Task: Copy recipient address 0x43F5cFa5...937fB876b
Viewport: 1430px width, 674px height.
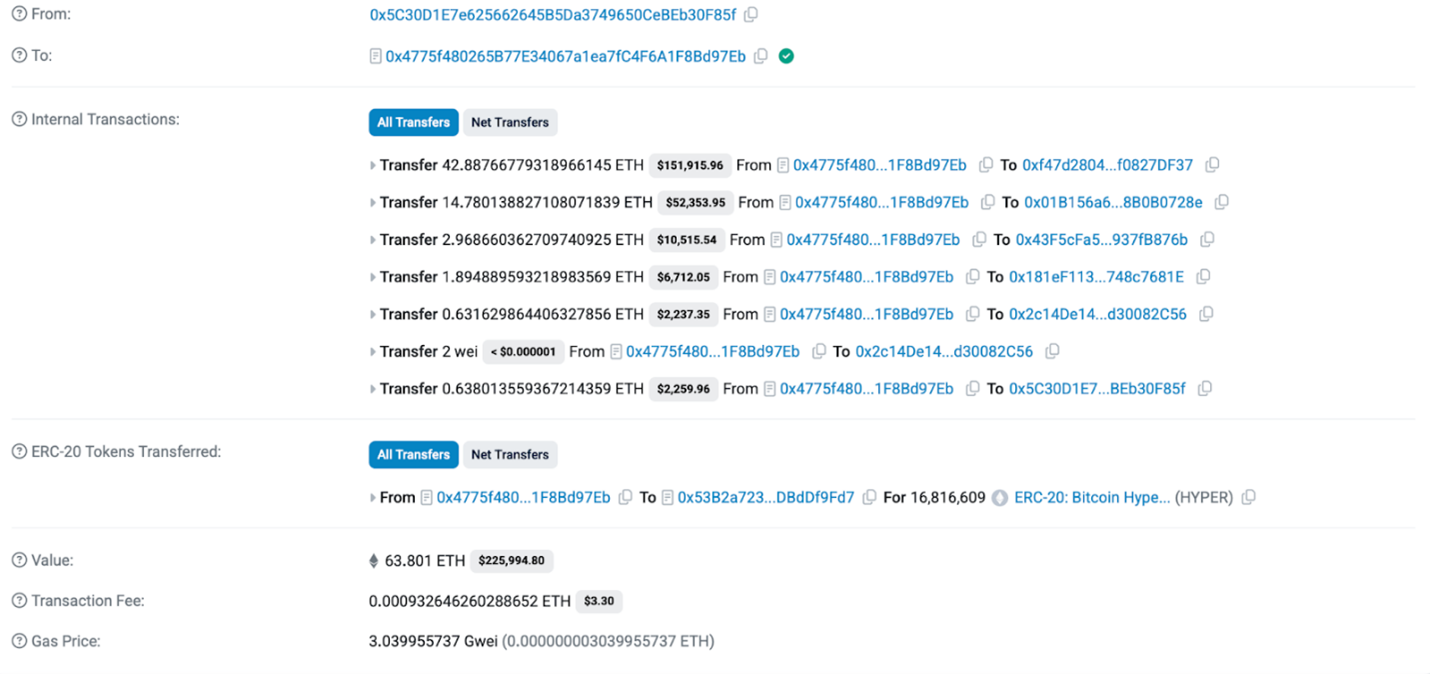Action: 1207,240
